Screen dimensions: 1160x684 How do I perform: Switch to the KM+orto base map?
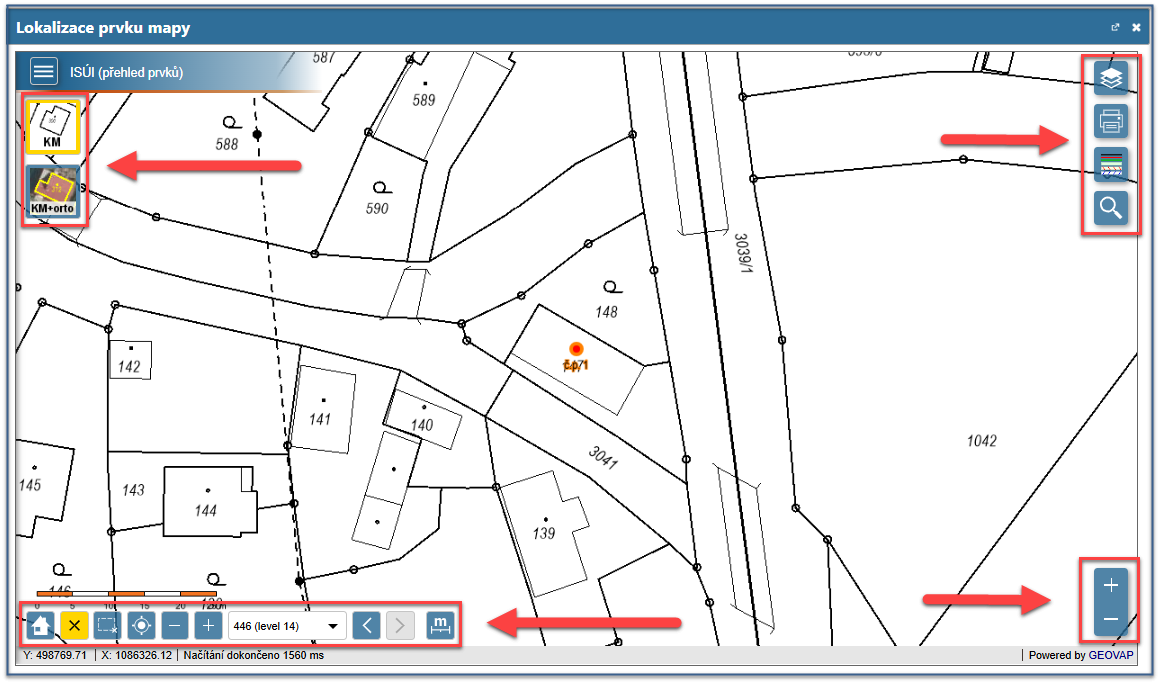point(52,192)
